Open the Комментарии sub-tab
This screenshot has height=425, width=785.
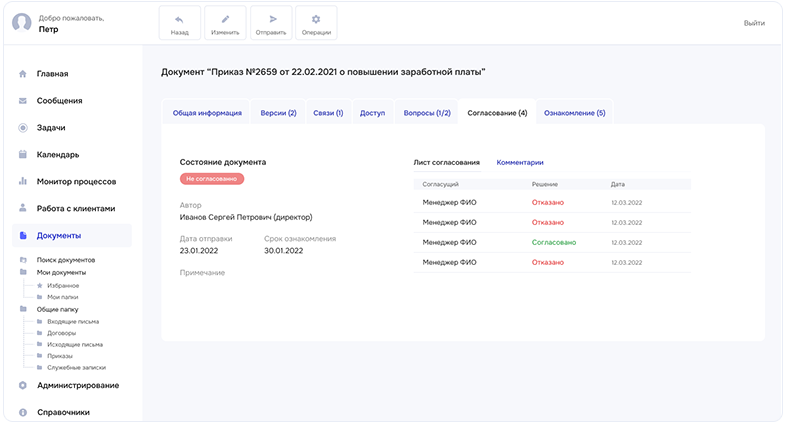(x=520, y=162)
